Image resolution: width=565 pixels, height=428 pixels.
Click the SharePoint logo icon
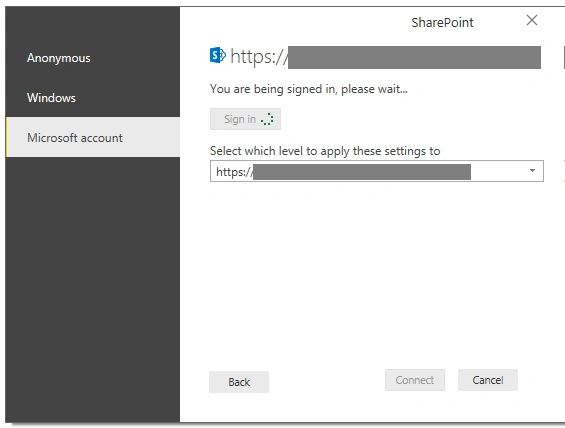[x=218, y=55]
